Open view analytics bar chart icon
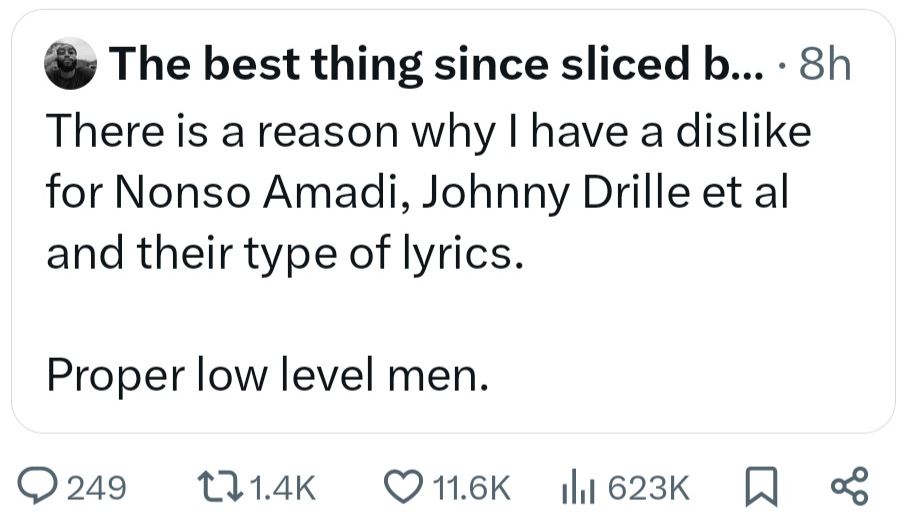903x528 pixels. click(x=576, y=486)
